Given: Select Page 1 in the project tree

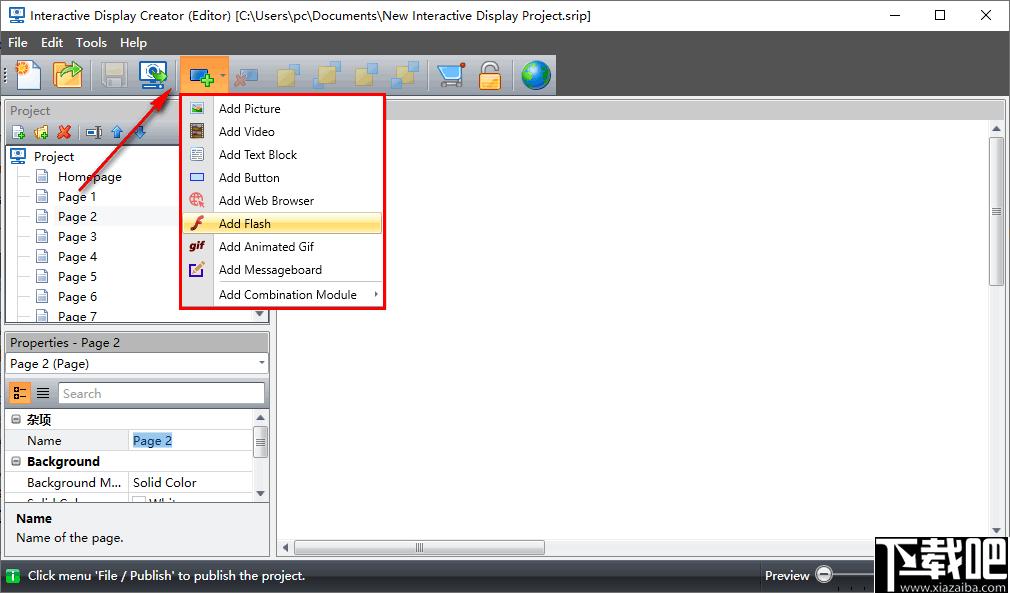Looking at the screenshot, I should [77, 196].
